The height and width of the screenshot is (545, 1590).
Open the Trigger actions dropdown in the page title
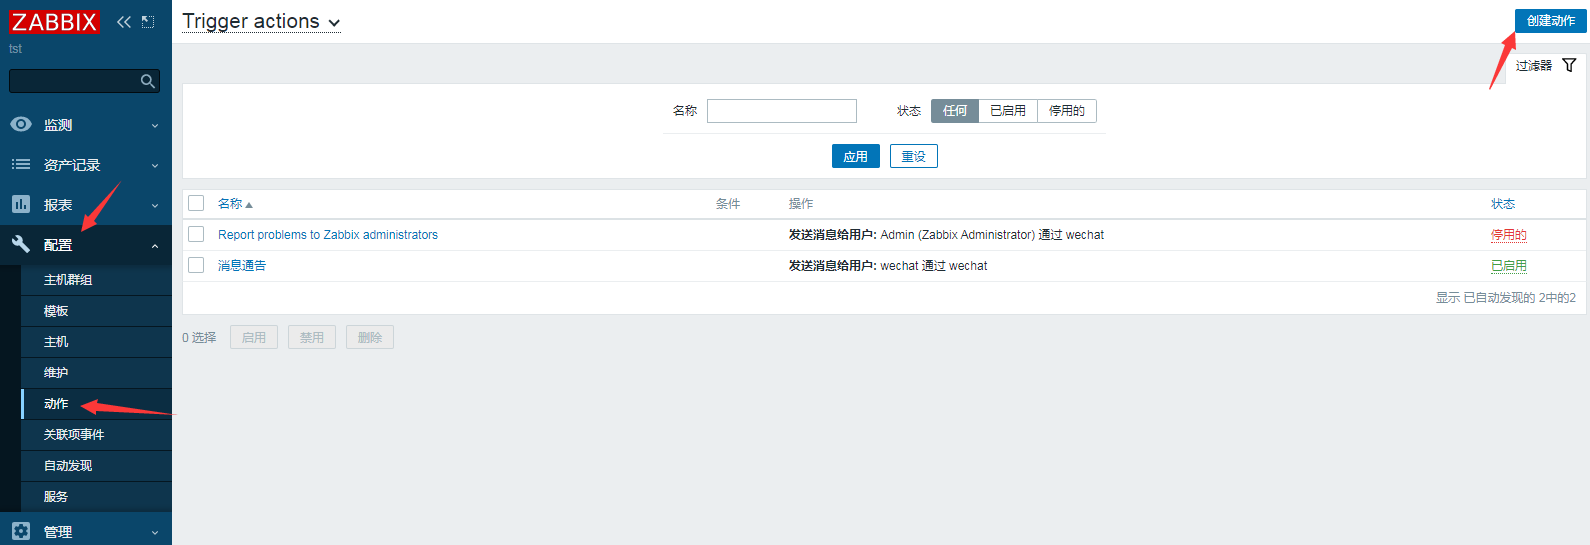click(x=261, y=22)
